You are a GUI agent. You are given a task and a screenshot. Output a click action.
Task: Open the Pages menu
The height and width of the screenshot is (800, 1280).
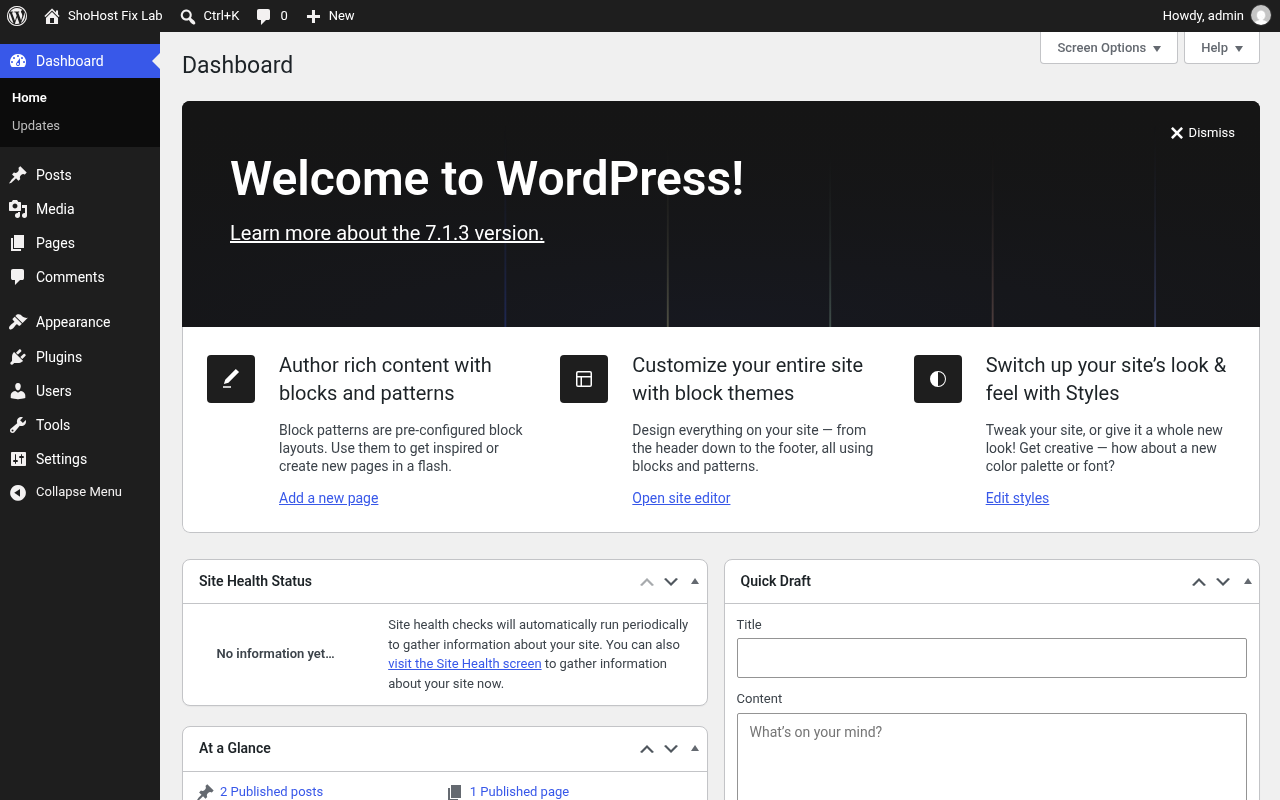click(x=80, y=243)
